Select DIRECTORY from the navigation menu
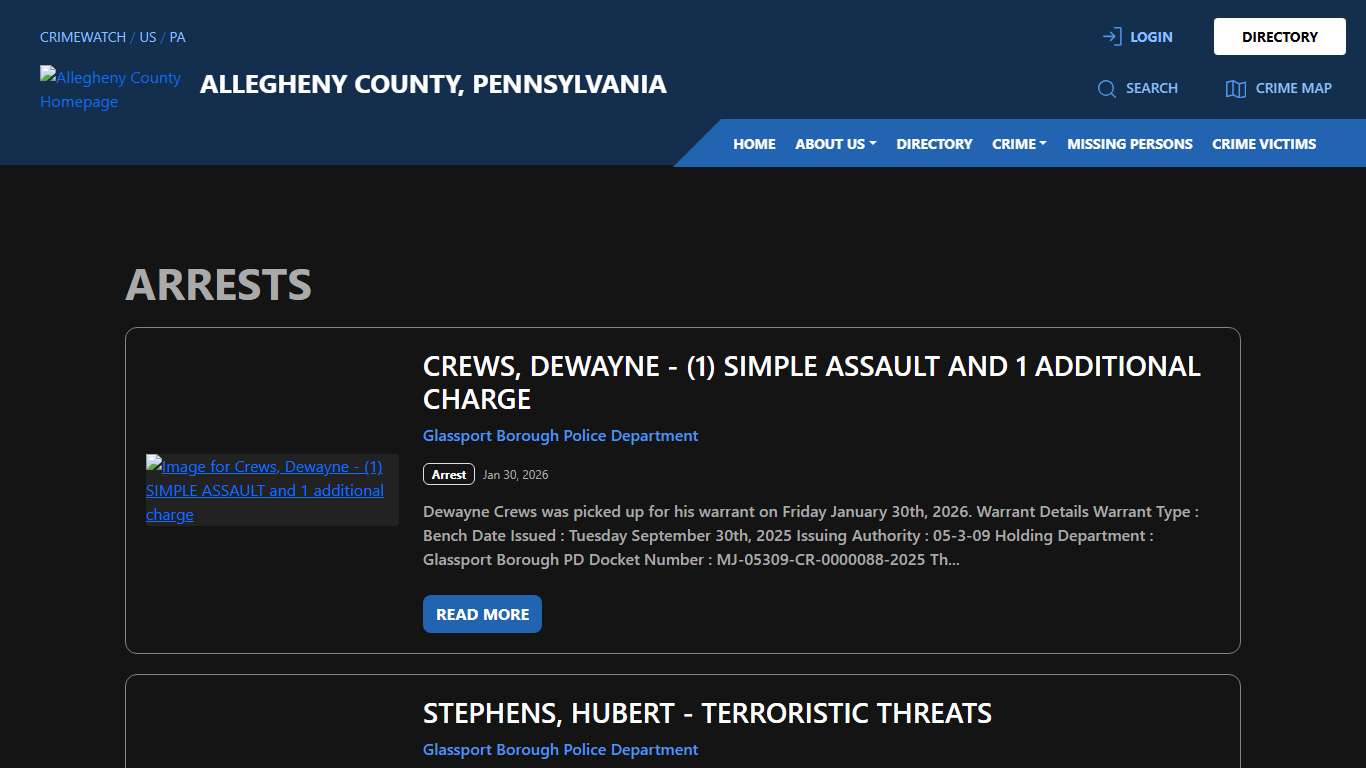Image resolution: width=1366 pixels, height=768 pixels. pos(934,143)
